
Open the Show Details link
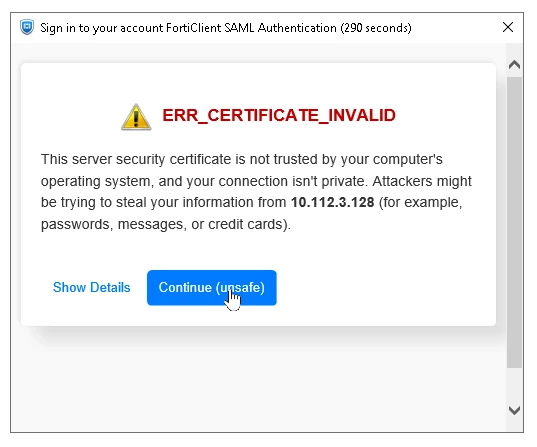tap(91, 287)
